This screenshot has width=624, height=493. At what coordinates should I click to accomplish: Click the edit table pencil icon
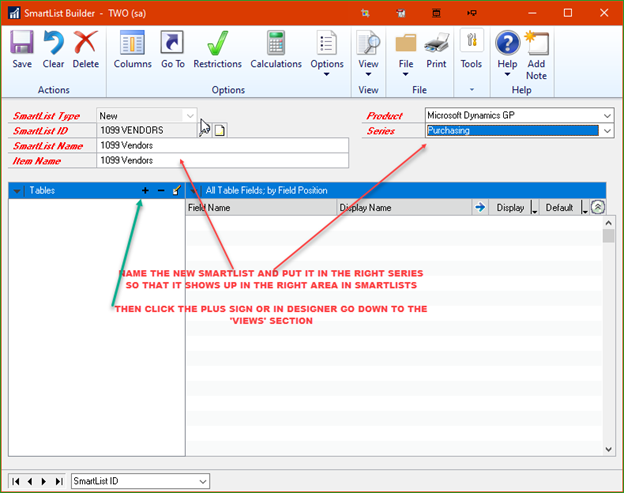(x=177, y=190)
